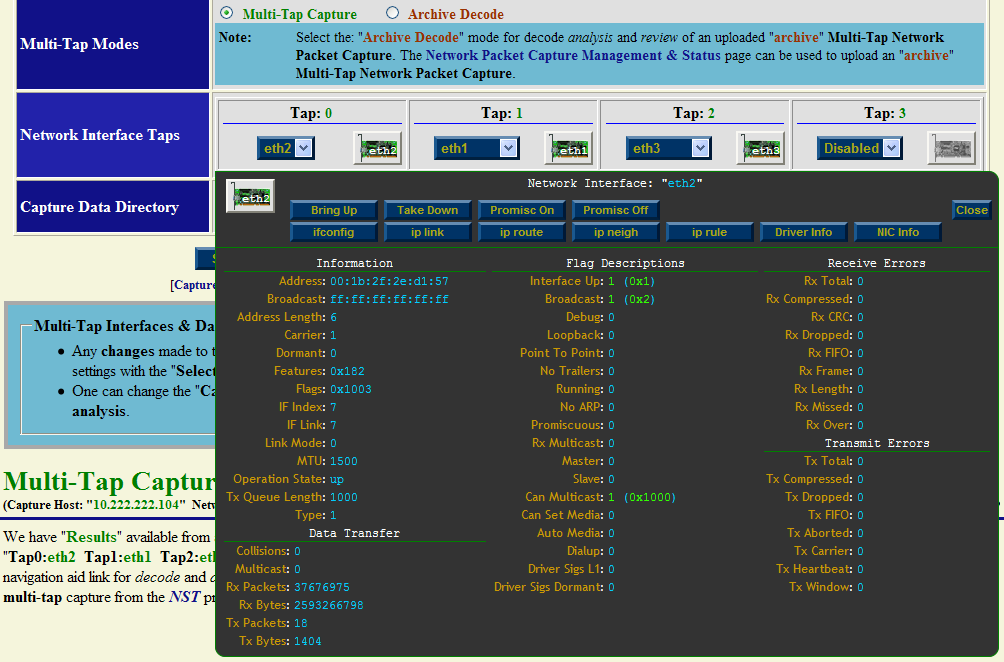Click the Capture Data Directory row label
The image size is (1004, 662).
click(99, 207)
